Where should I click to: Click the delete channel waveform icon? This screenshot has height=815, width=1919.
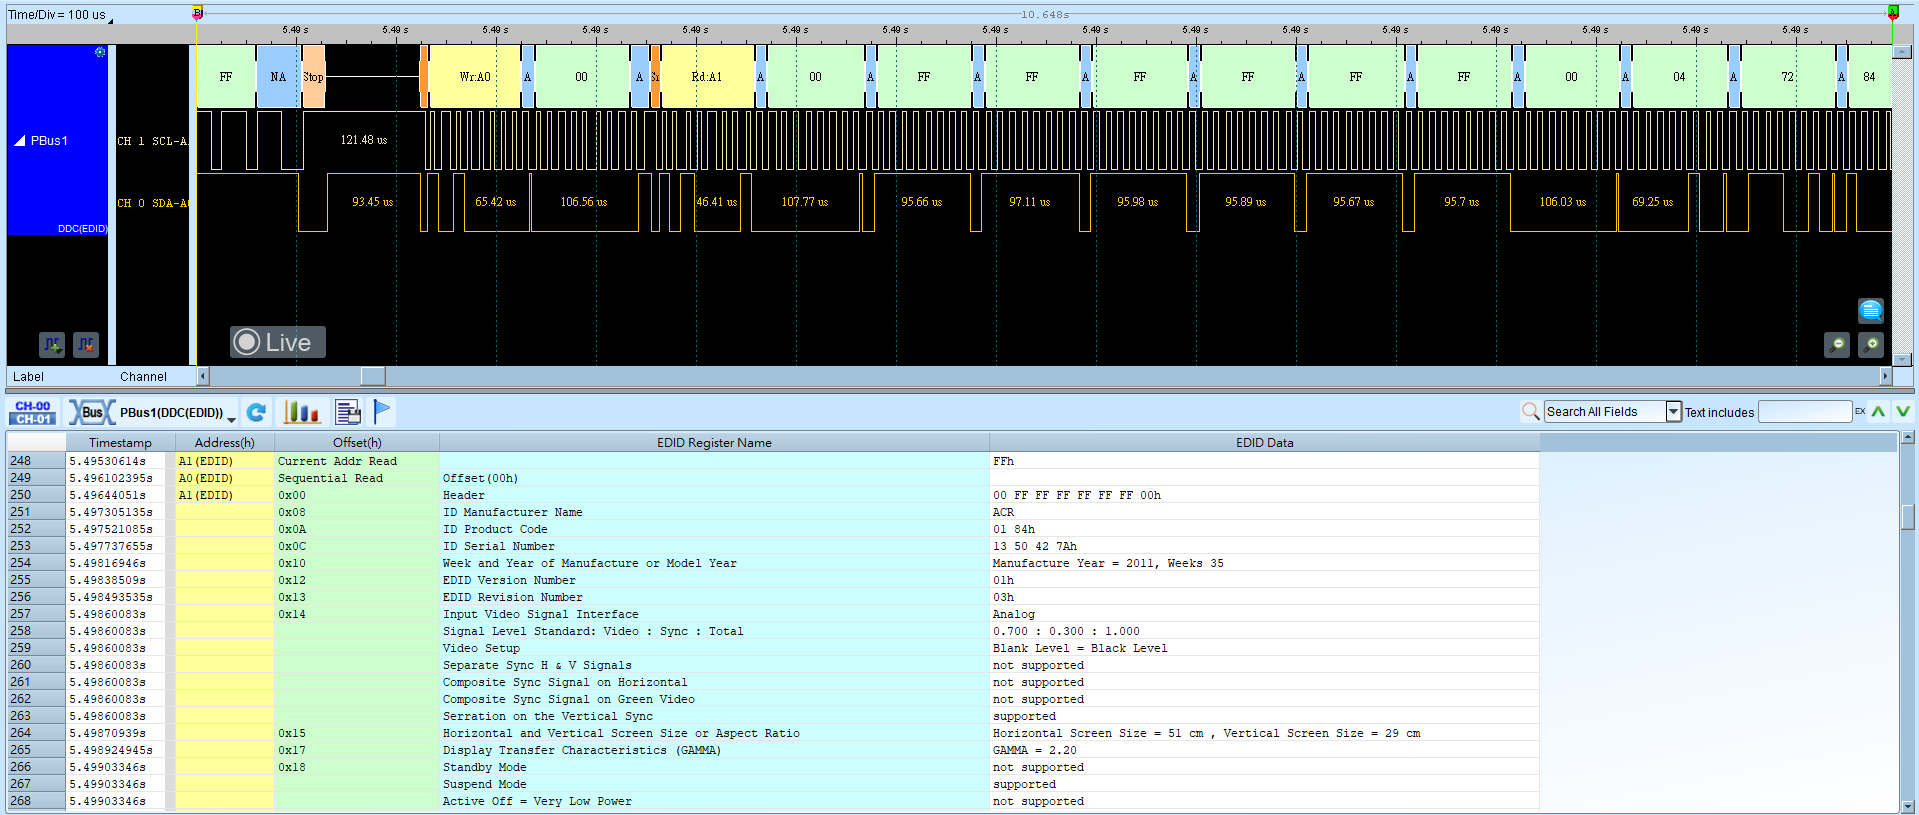86,345
